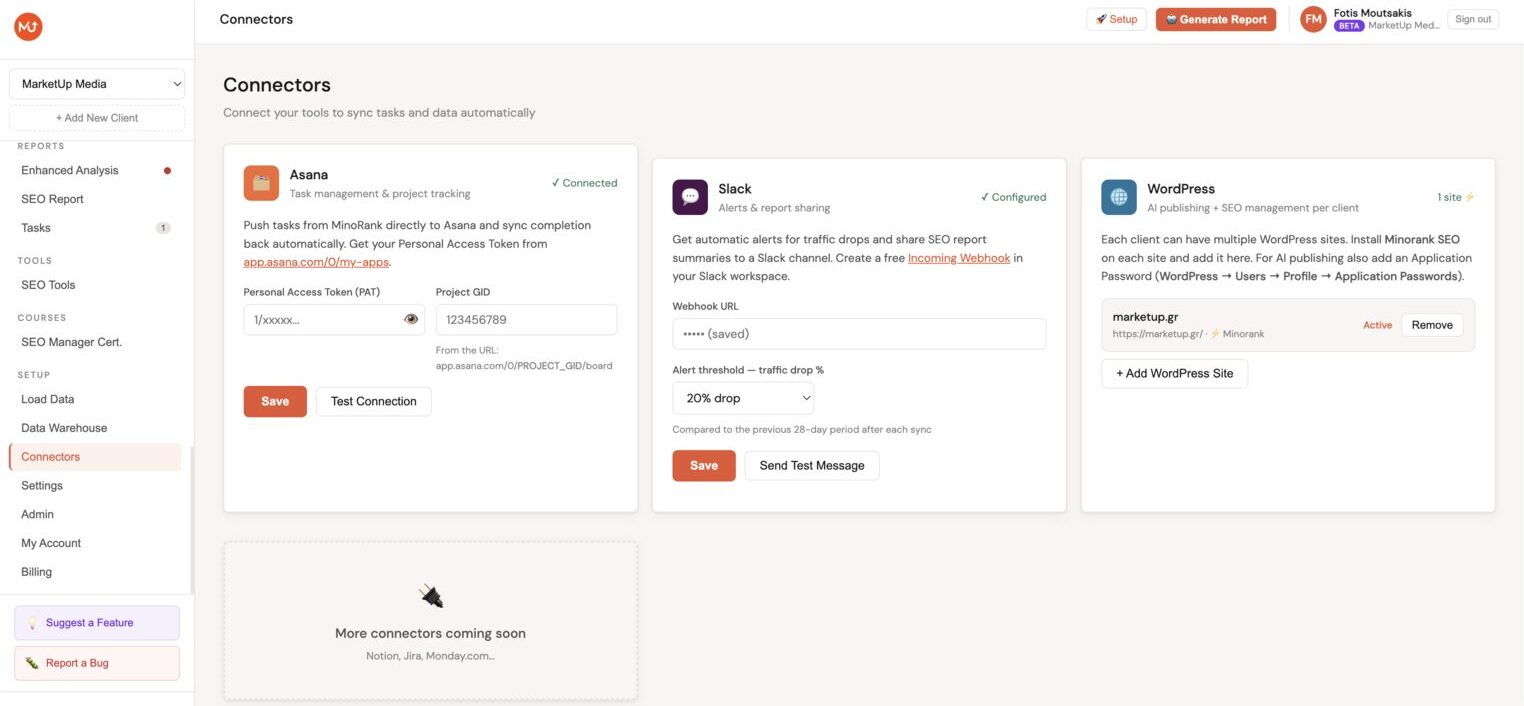Click Personal Access Token input field

(x=334, y=320)
